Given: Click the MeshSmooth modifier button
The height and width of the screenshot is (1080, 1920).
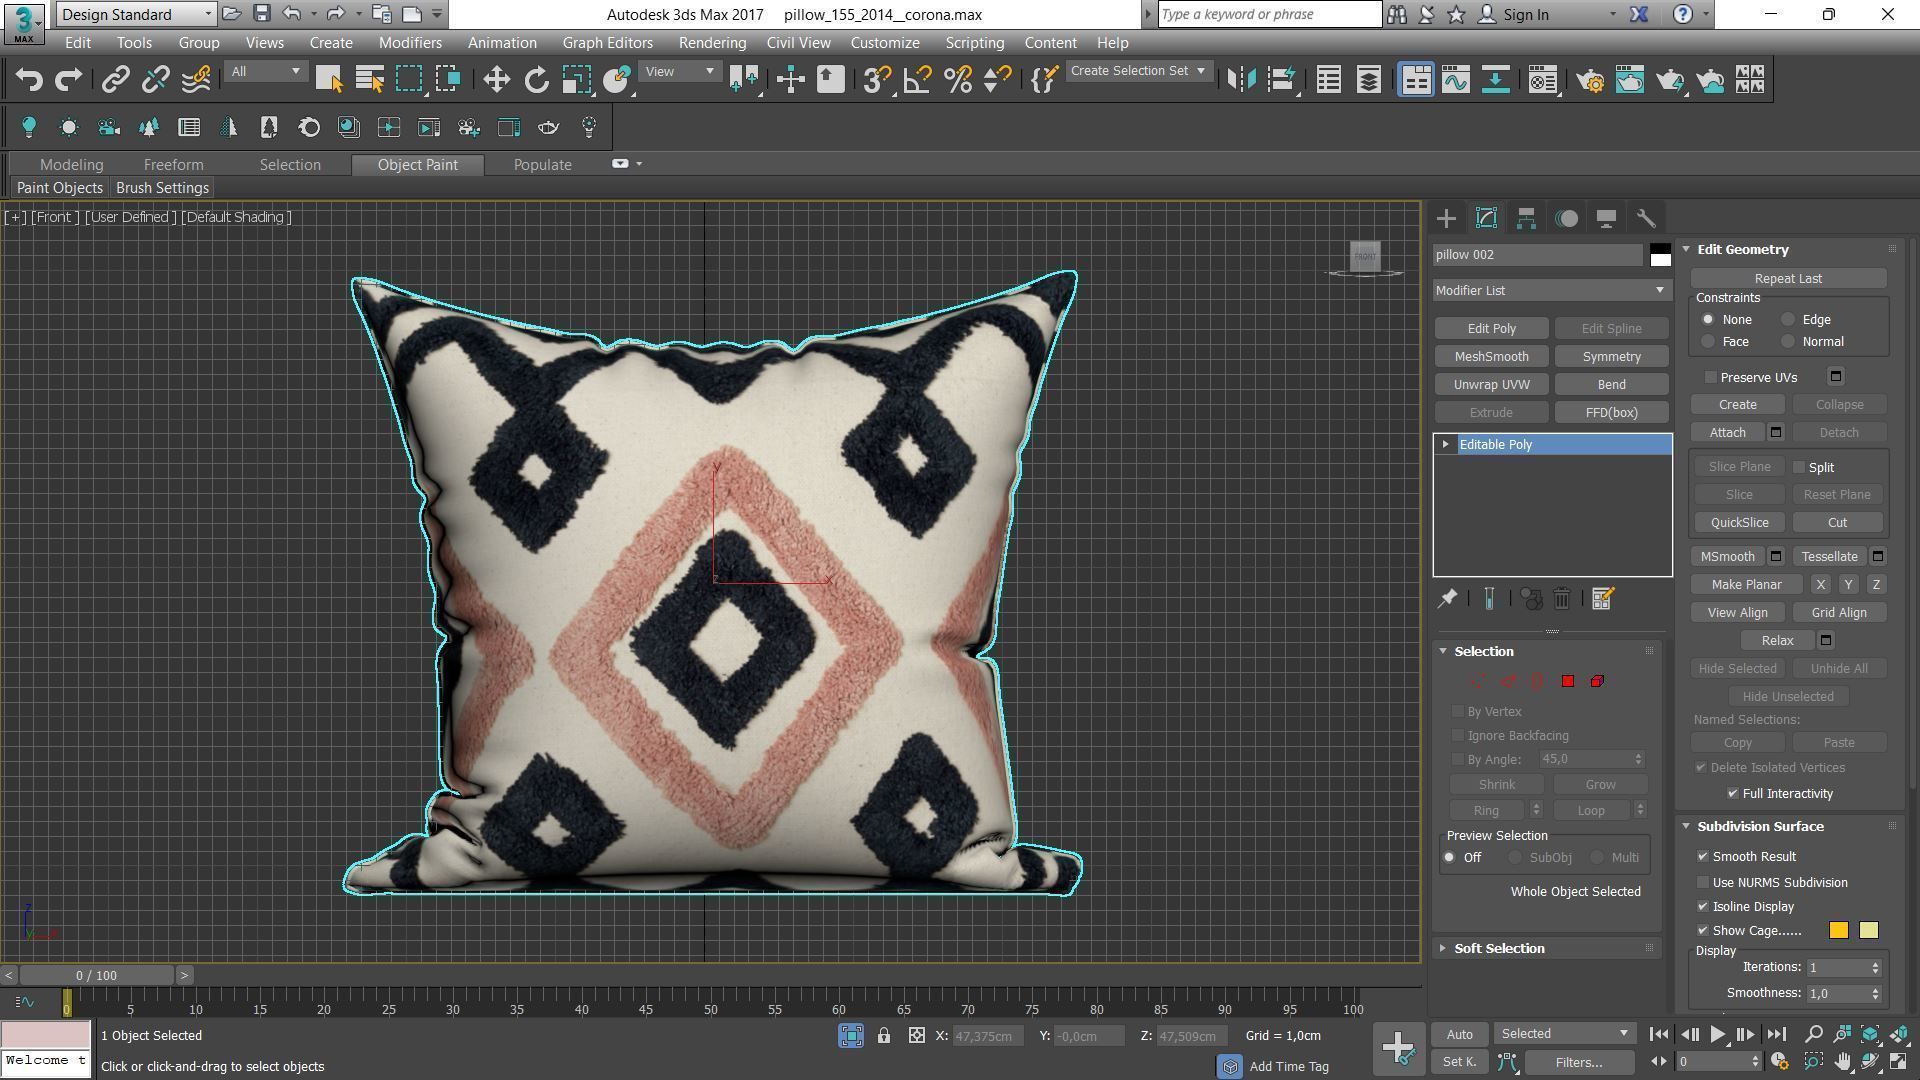Looking at the screenshot, I should point(1491,357).
